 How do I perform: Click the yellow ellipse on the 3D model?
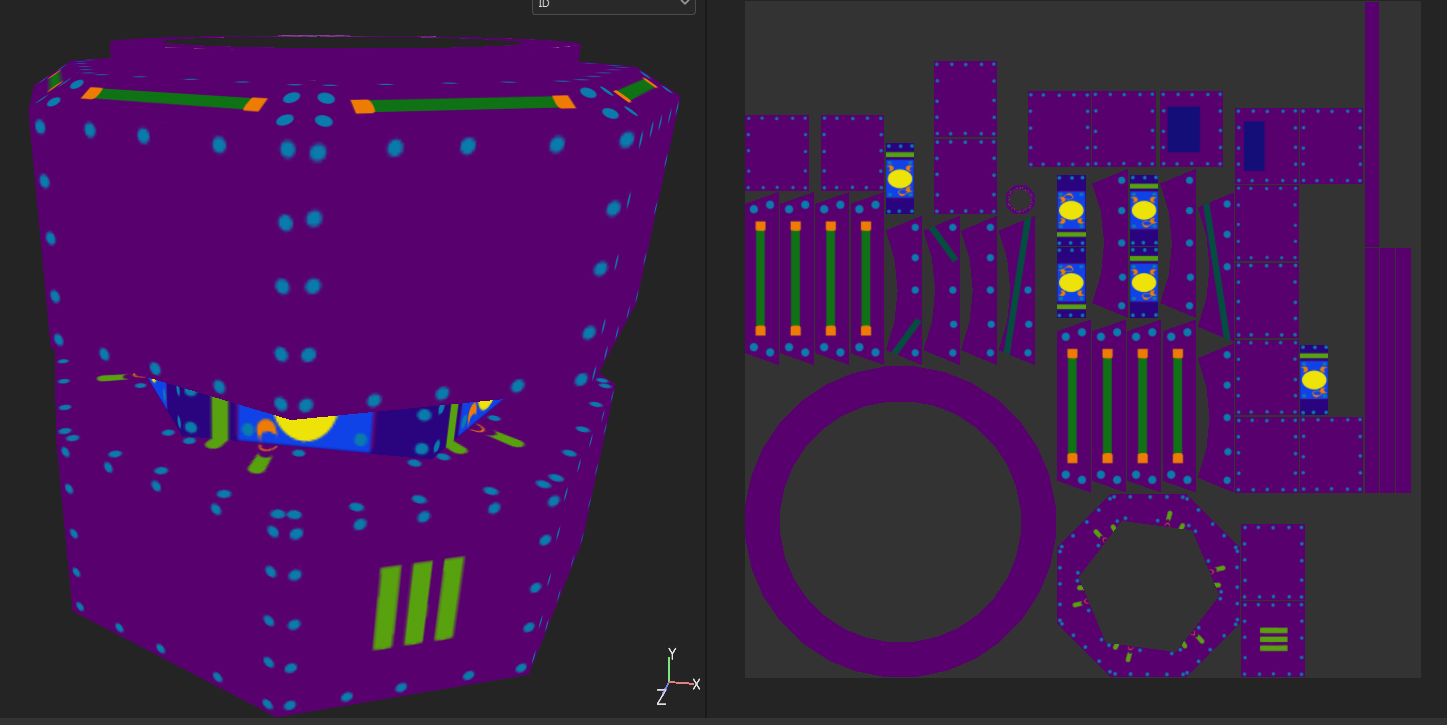click(304, 427)
